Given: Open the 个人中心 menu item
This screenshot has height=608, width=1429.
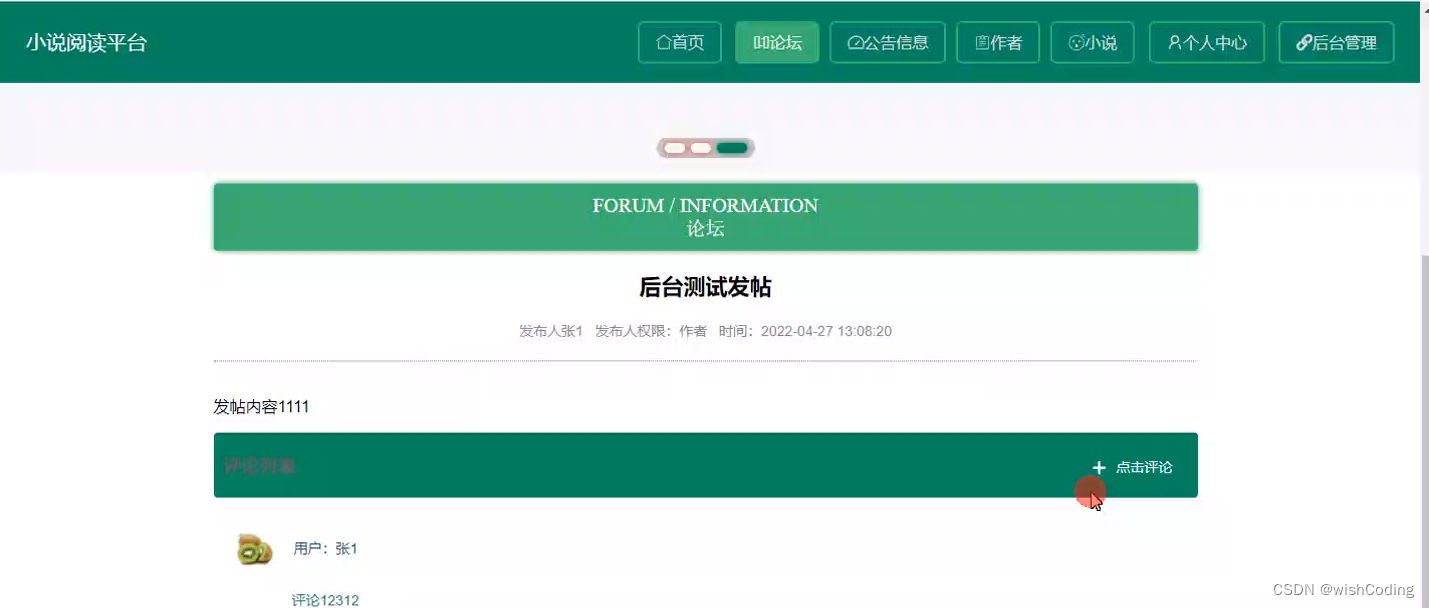Looking at the screenshot, I should click(x=1206, y=42).
